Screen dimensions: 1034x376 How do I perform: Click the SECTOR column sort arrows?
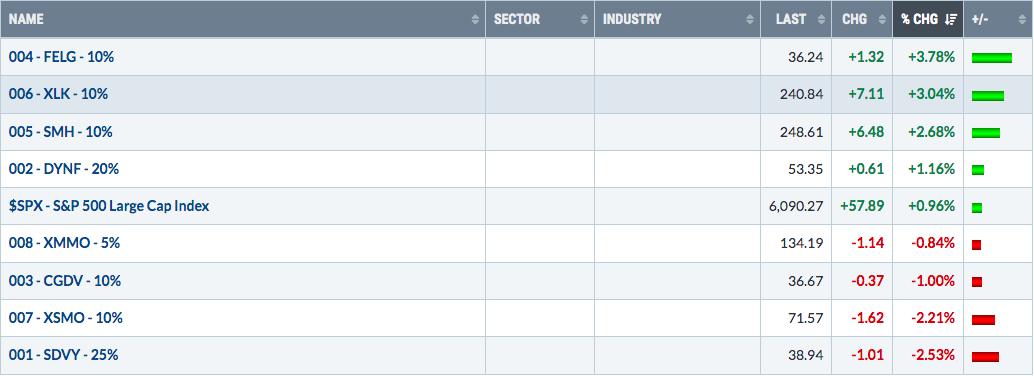584,19
